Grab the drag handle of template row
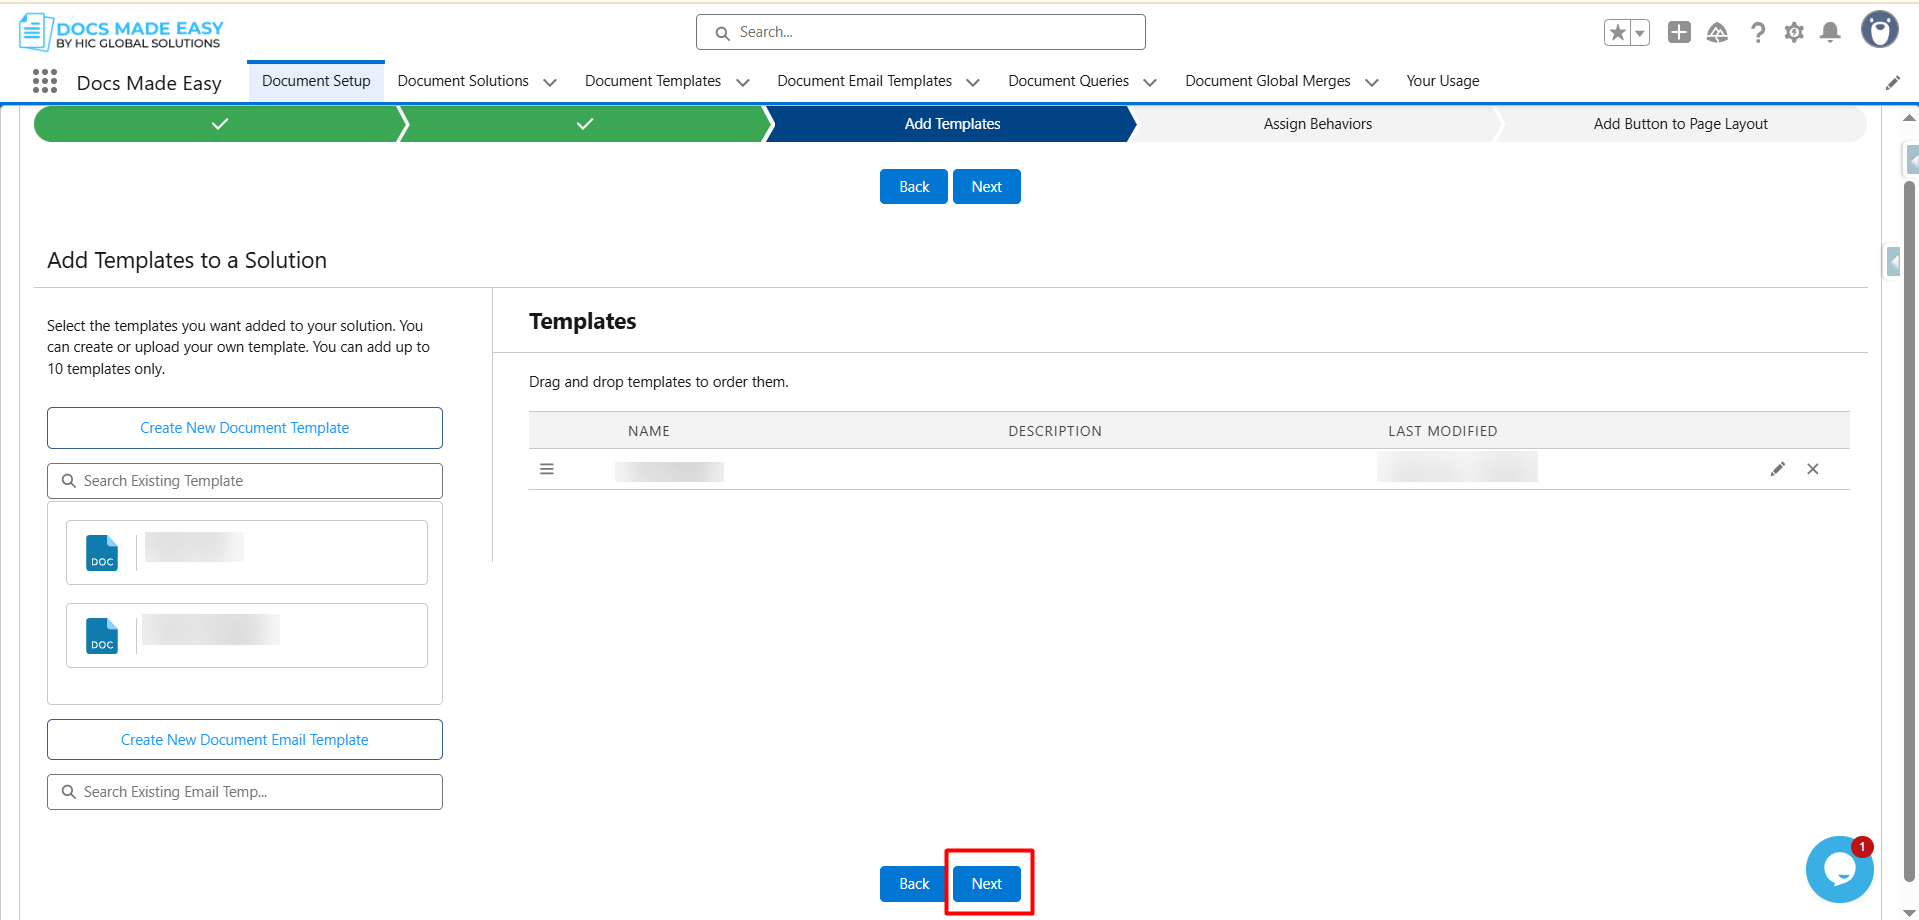This screenshot has width=1919, height=920. pos(547,469)
